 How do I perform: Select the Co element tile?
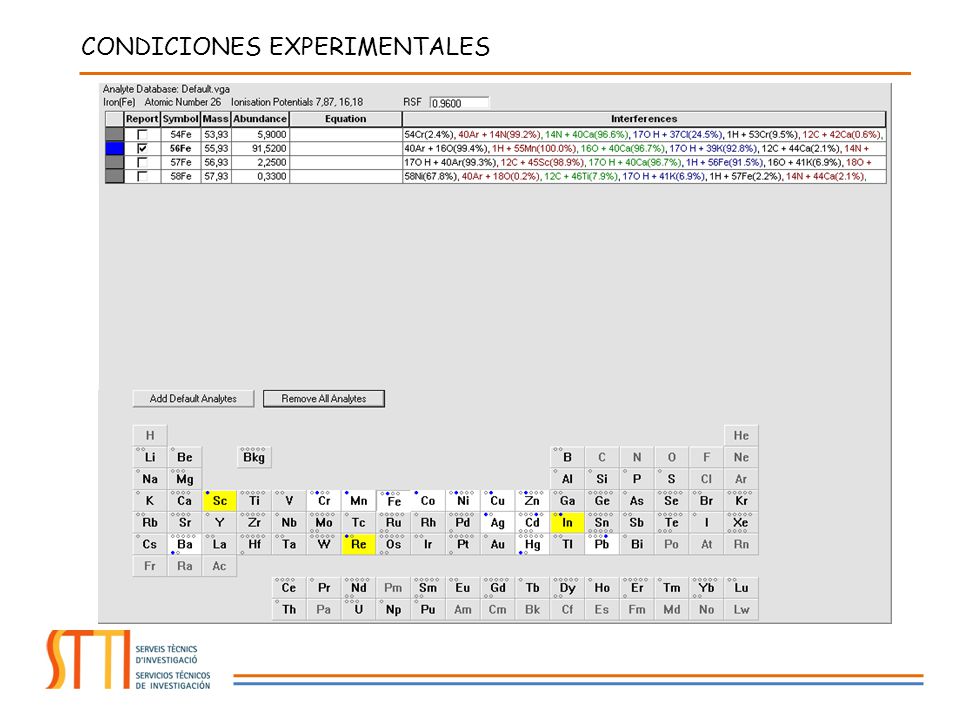tap(428, 501)
